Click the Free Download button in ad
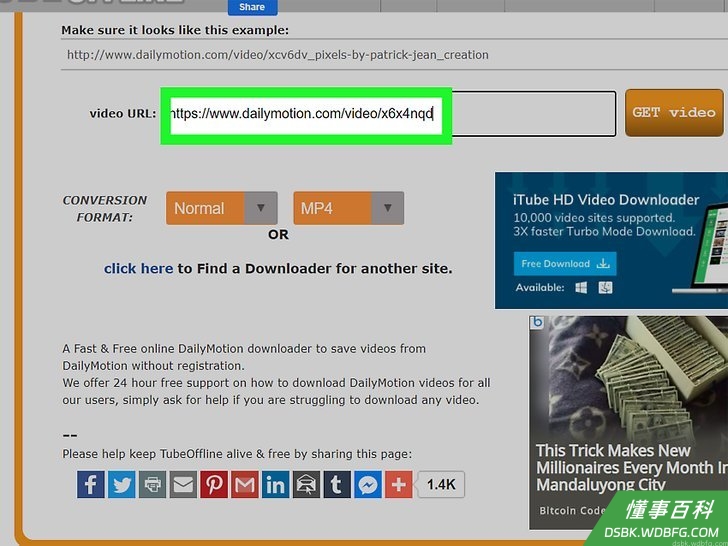The width and height of the screenshot is (728, 546). pyautogui.click(x=565, y=264)
